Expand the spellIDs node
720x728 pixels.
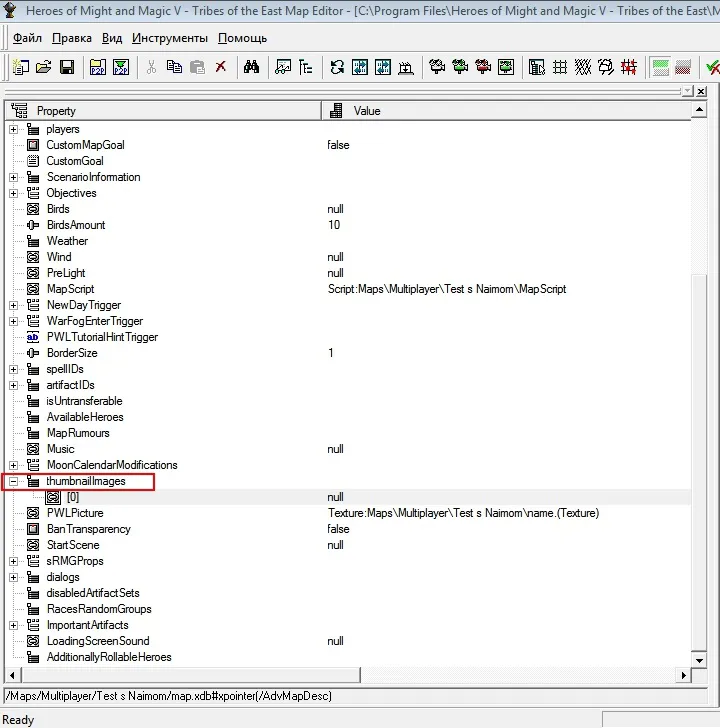tap(13, 369)
